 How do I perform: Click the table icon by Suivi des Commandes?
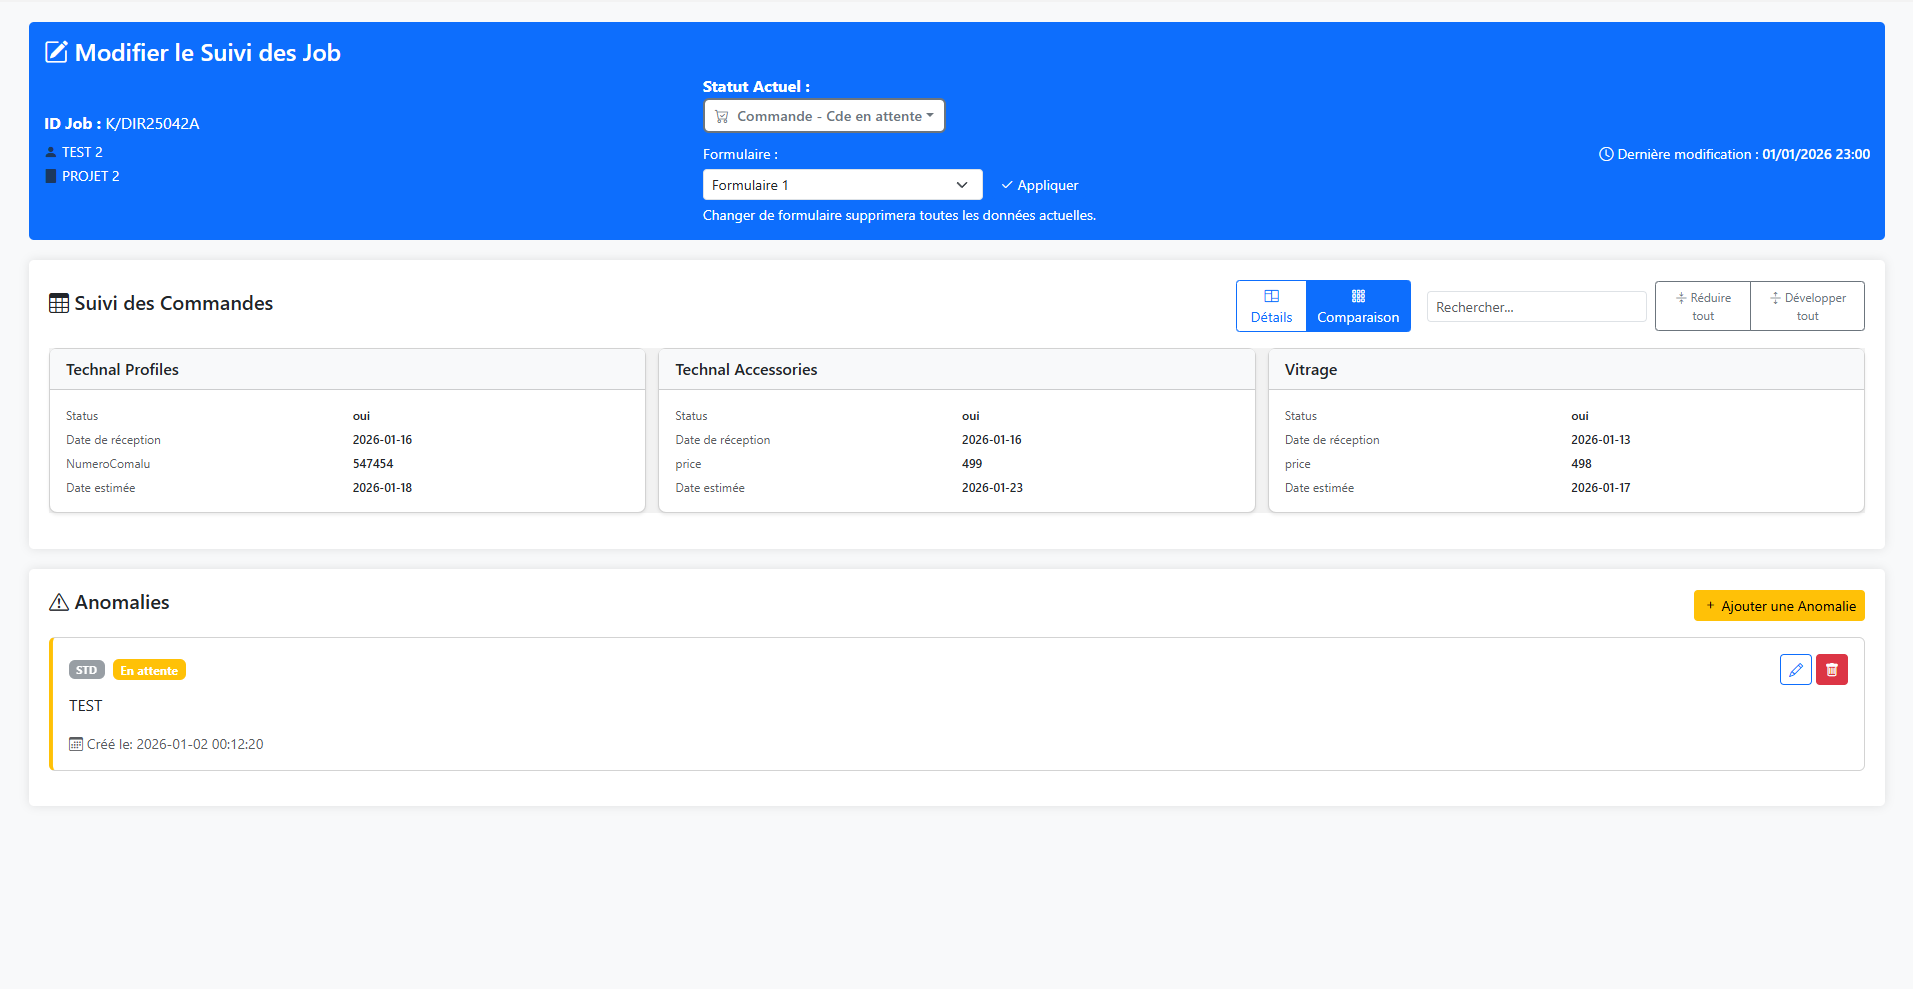(59, 303)
